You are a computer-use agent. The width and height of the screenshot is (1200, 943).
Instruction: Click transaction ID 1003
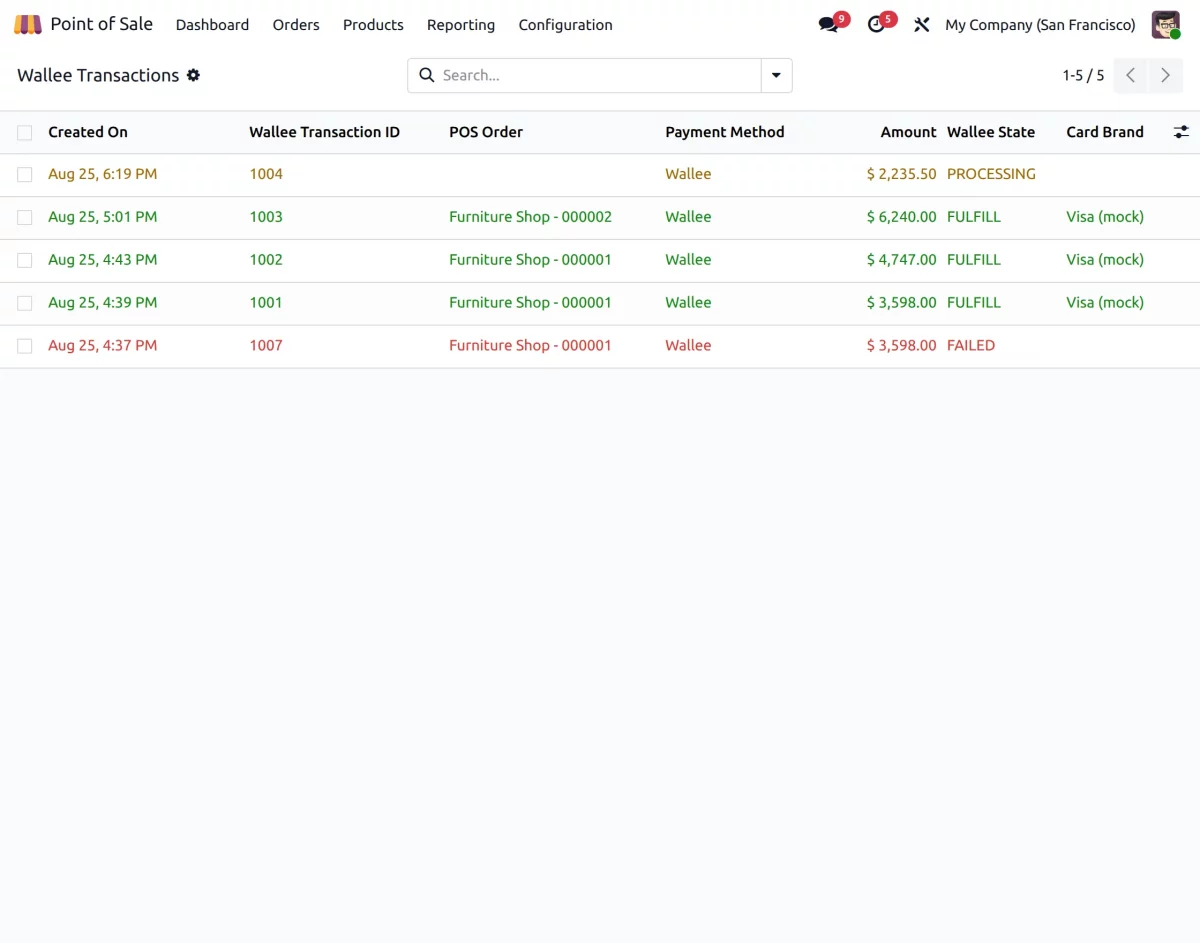(266, 217)
